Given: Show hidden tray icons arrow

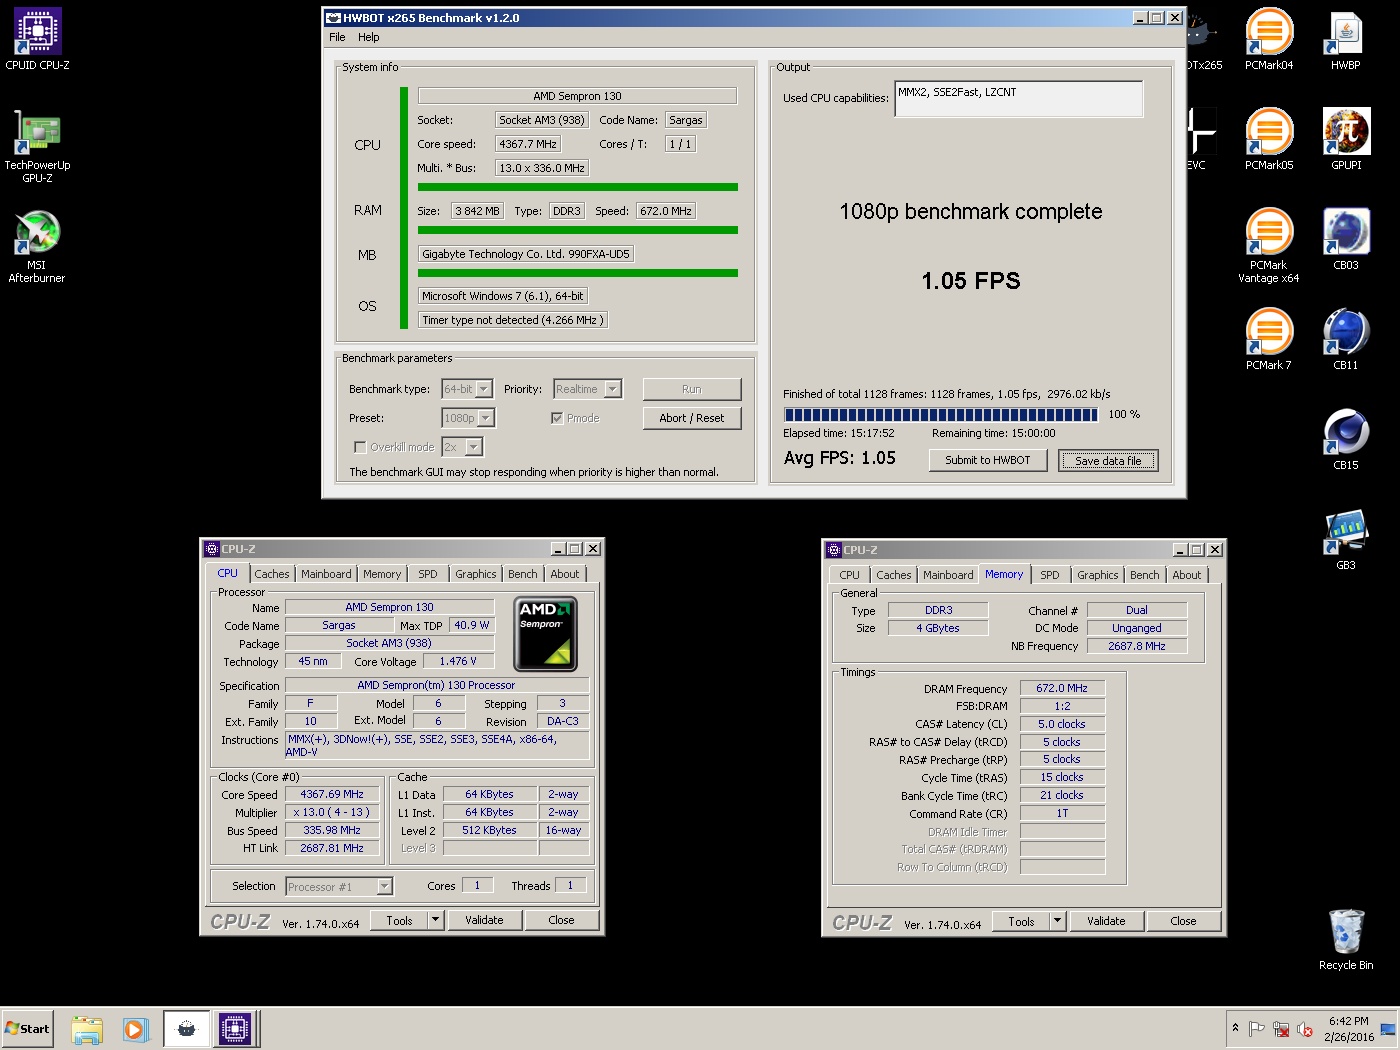Looking at the screenshot, I should tap(1236, 1028).
